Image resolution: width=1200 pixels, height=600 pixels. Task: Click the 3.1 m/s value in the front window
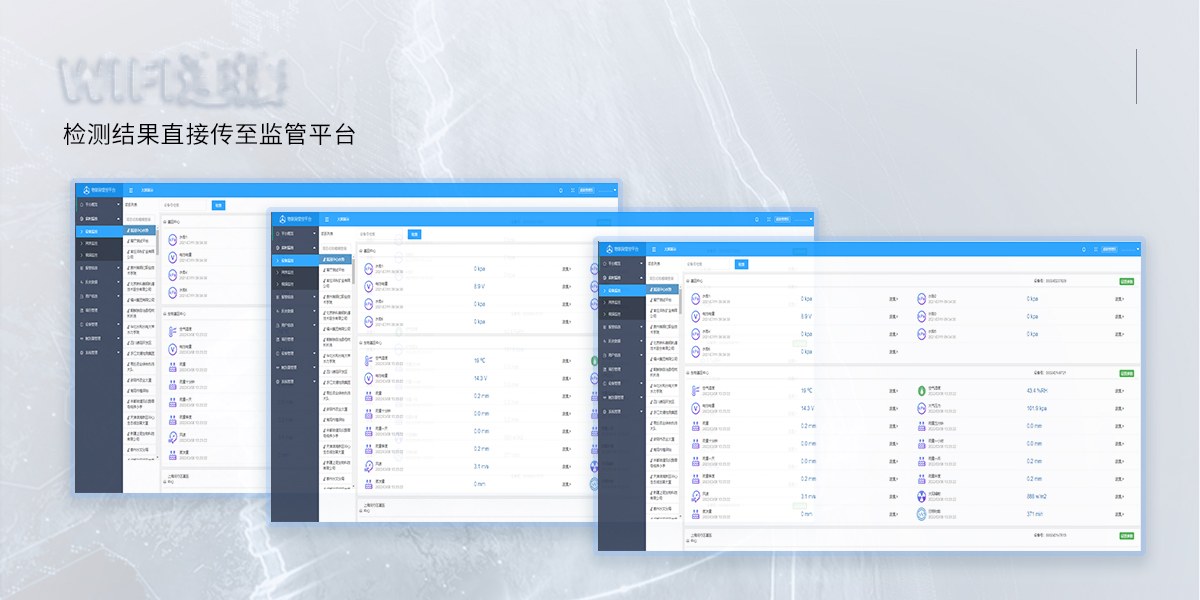[808, 496]
